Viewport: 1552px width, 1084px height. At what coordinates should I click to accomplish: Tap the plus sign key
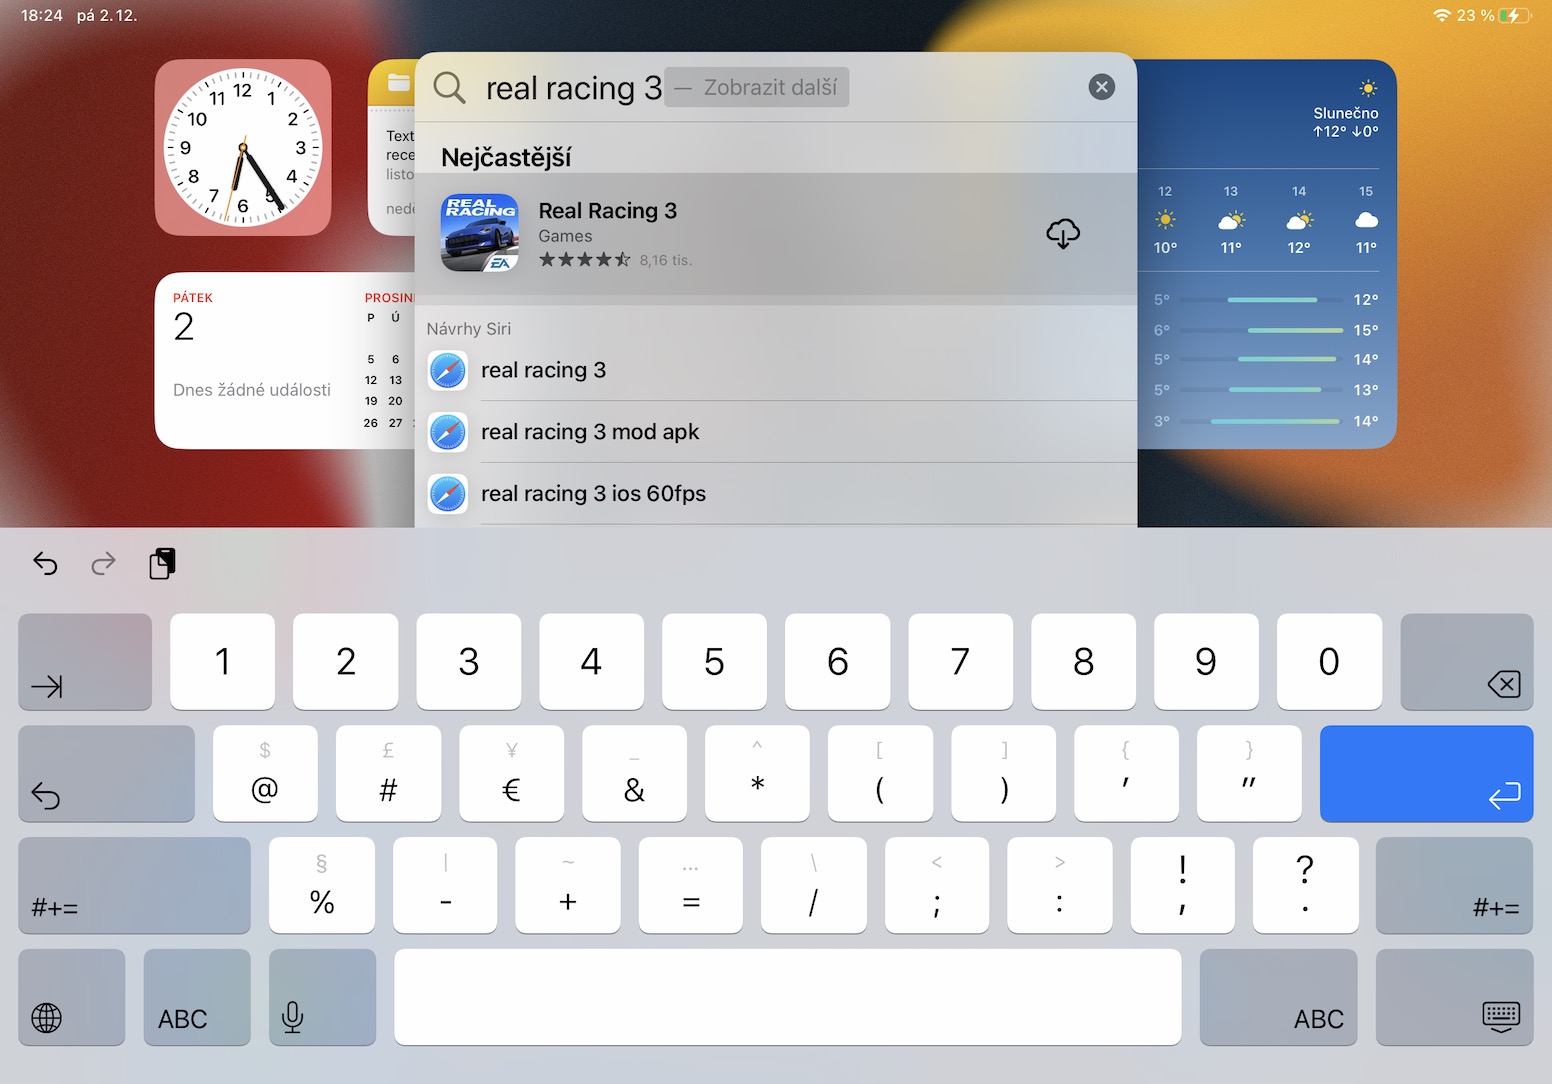coord(568,886)
